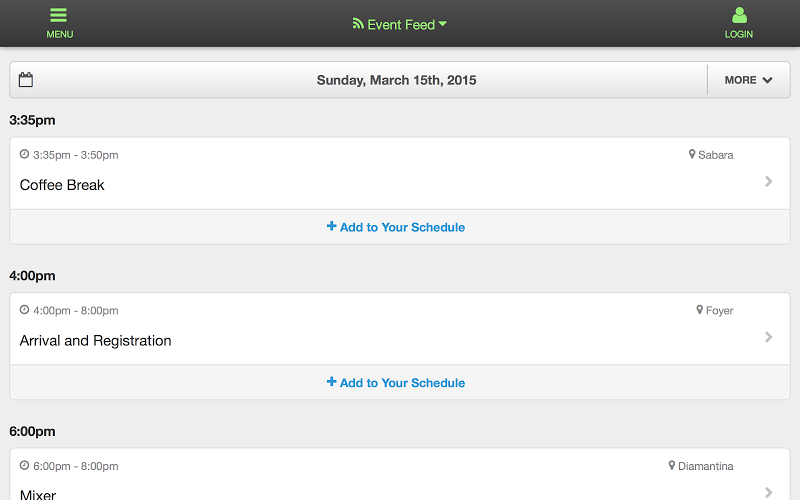Click the clock icon for 3:35pm - 3:50pm
The image size is (800, 500).
pyautogui.click(x=24, y=154)
